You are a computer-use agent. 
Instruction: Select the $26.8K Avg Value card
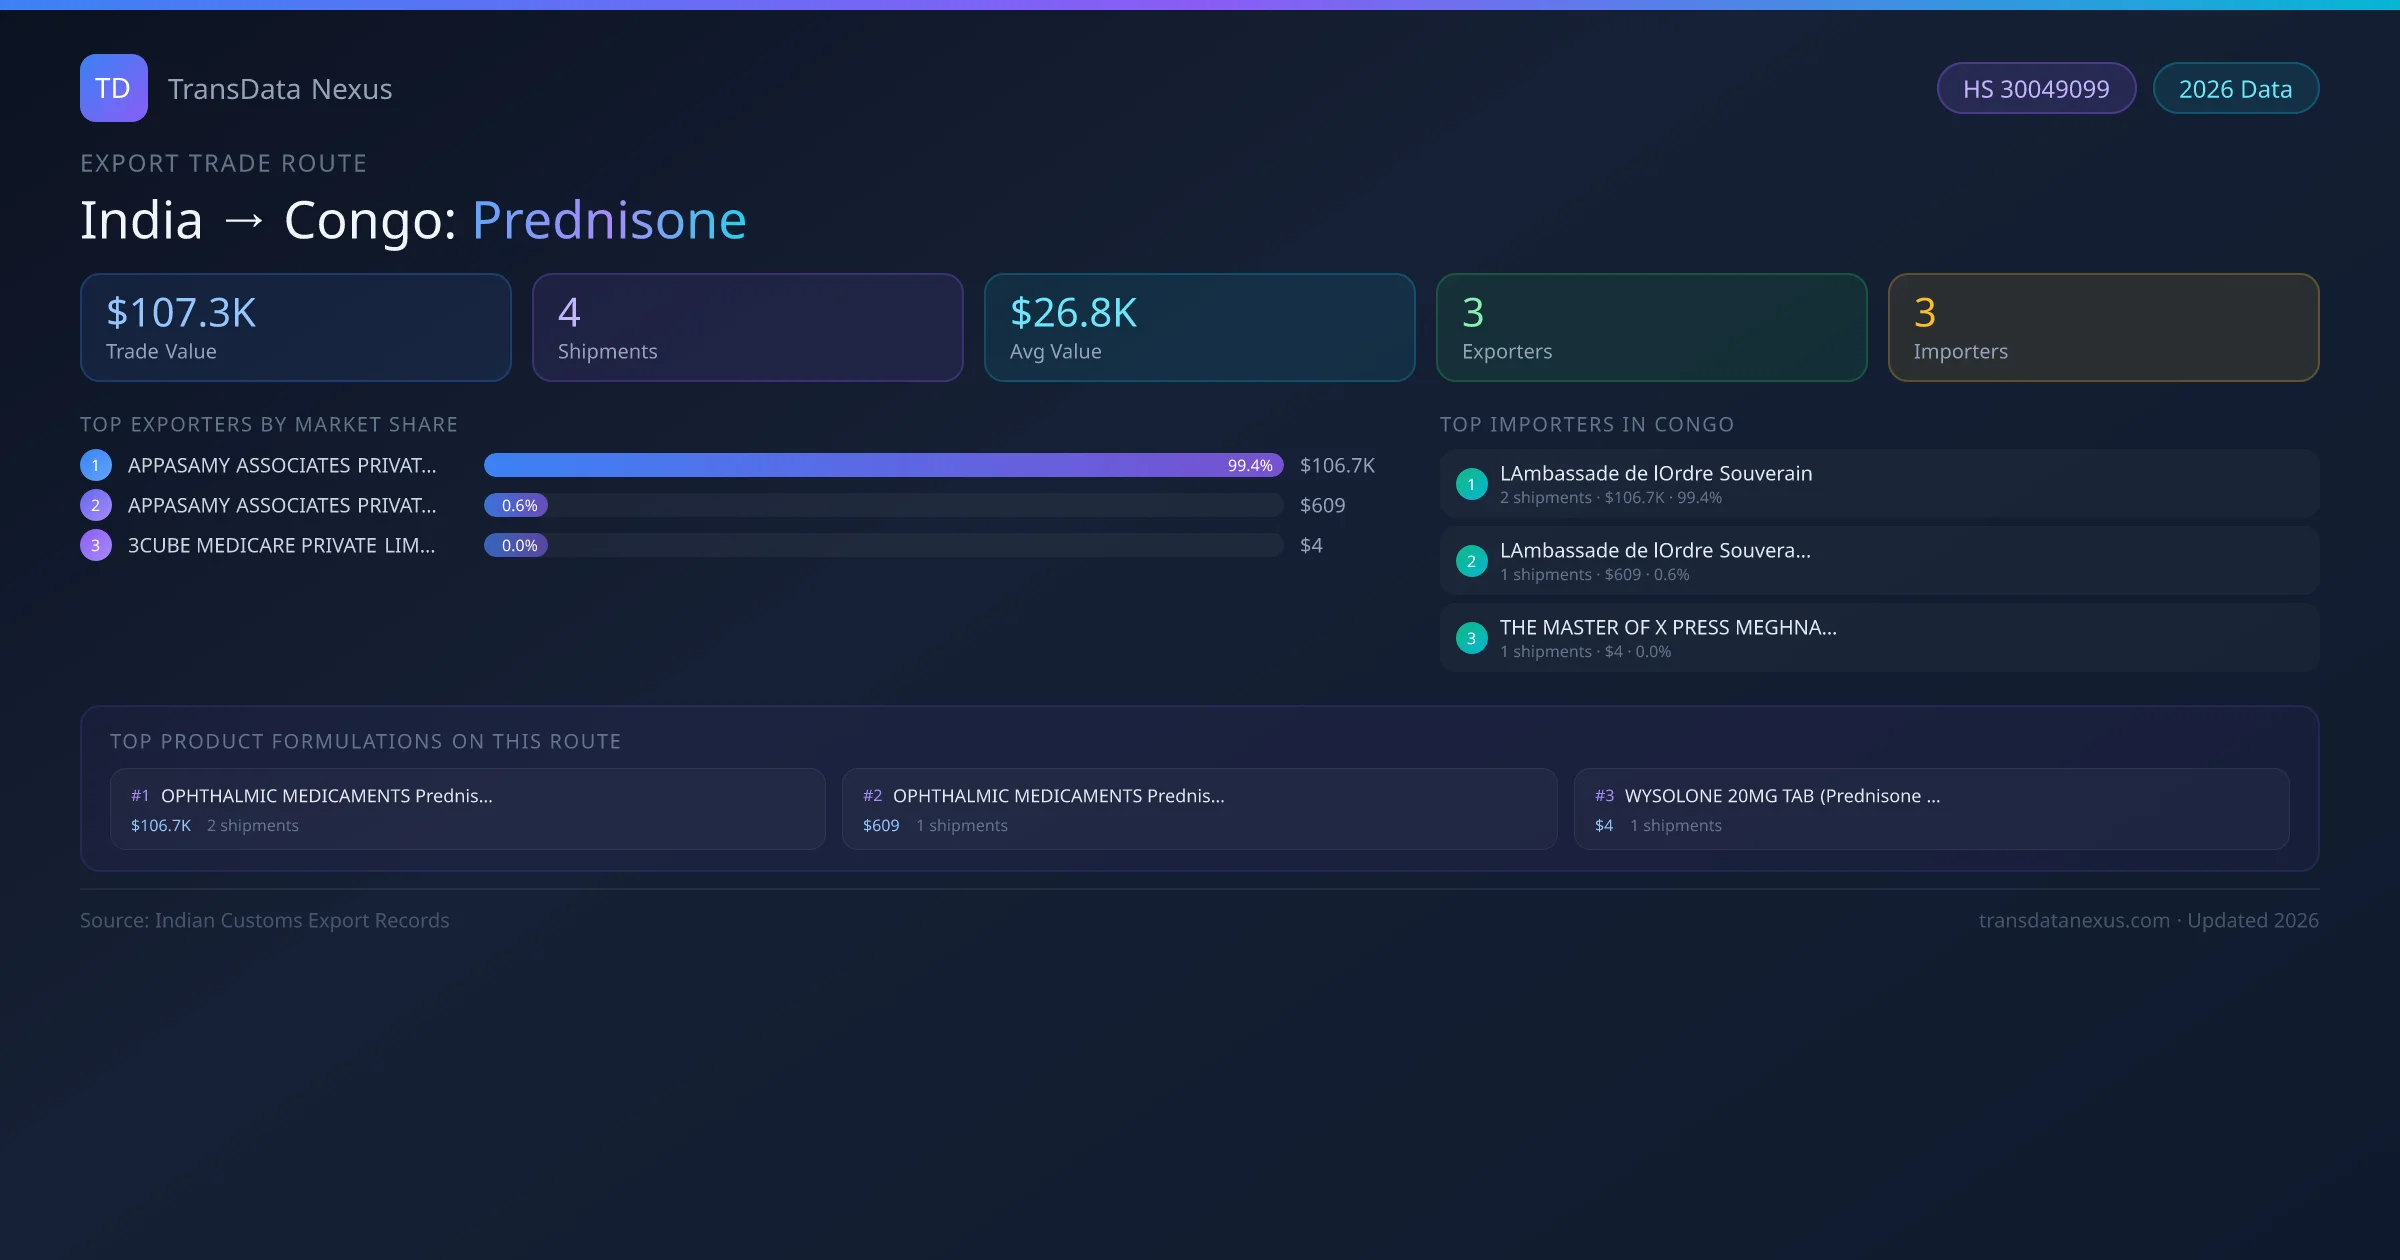point(1199,328)
